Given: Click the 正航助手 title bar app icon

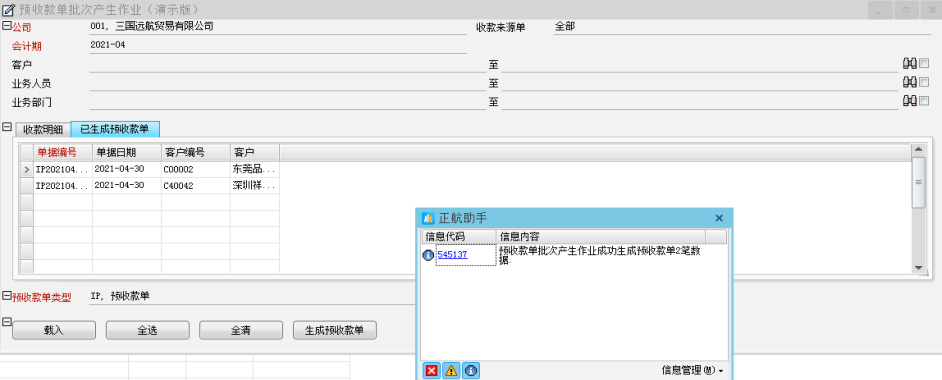Looking at the screenshot, I should pos(428,218).
